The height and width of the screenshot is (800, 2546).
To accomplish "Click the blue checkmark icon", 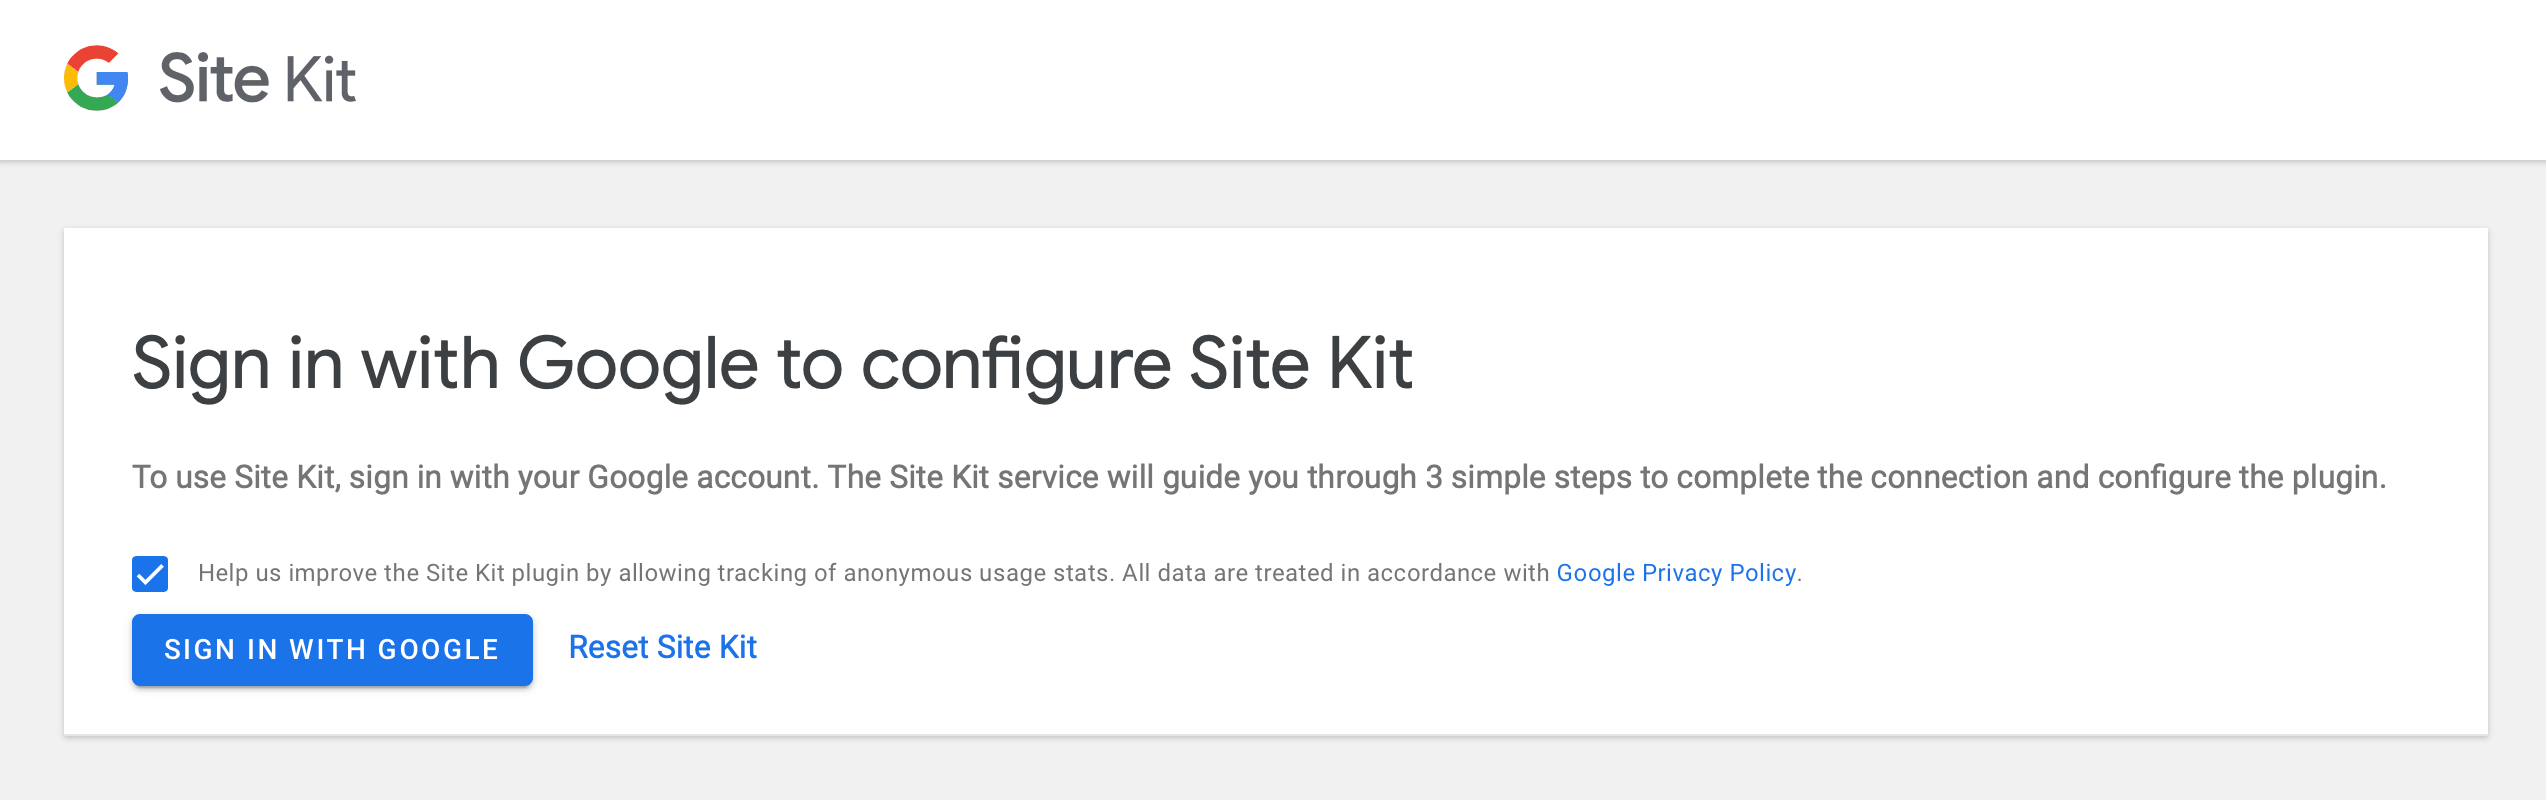I will coord(150,574).
